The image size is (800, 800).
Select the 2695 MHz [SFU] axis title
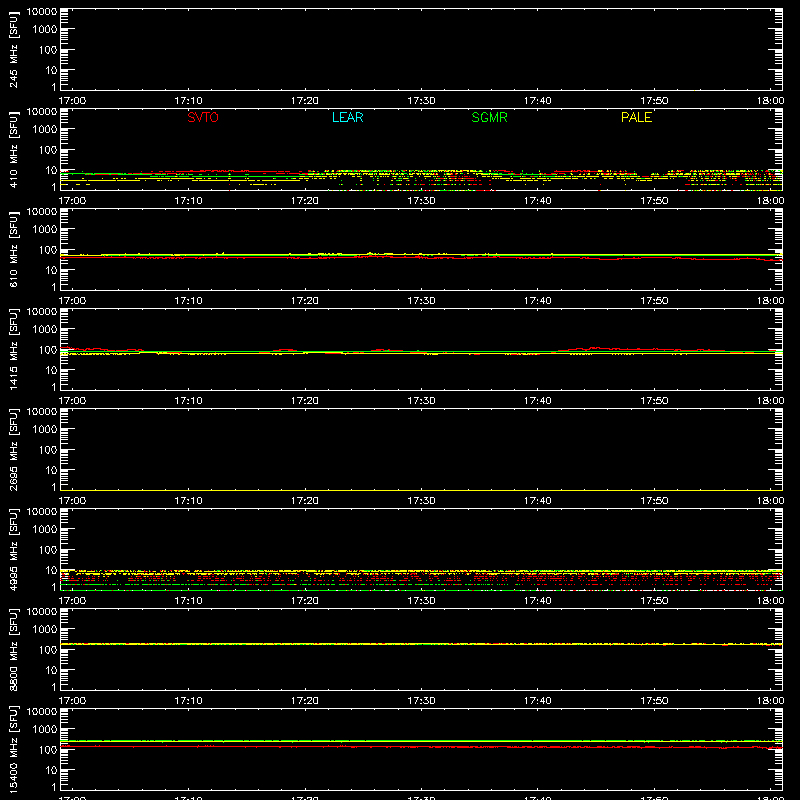(13, 449)
